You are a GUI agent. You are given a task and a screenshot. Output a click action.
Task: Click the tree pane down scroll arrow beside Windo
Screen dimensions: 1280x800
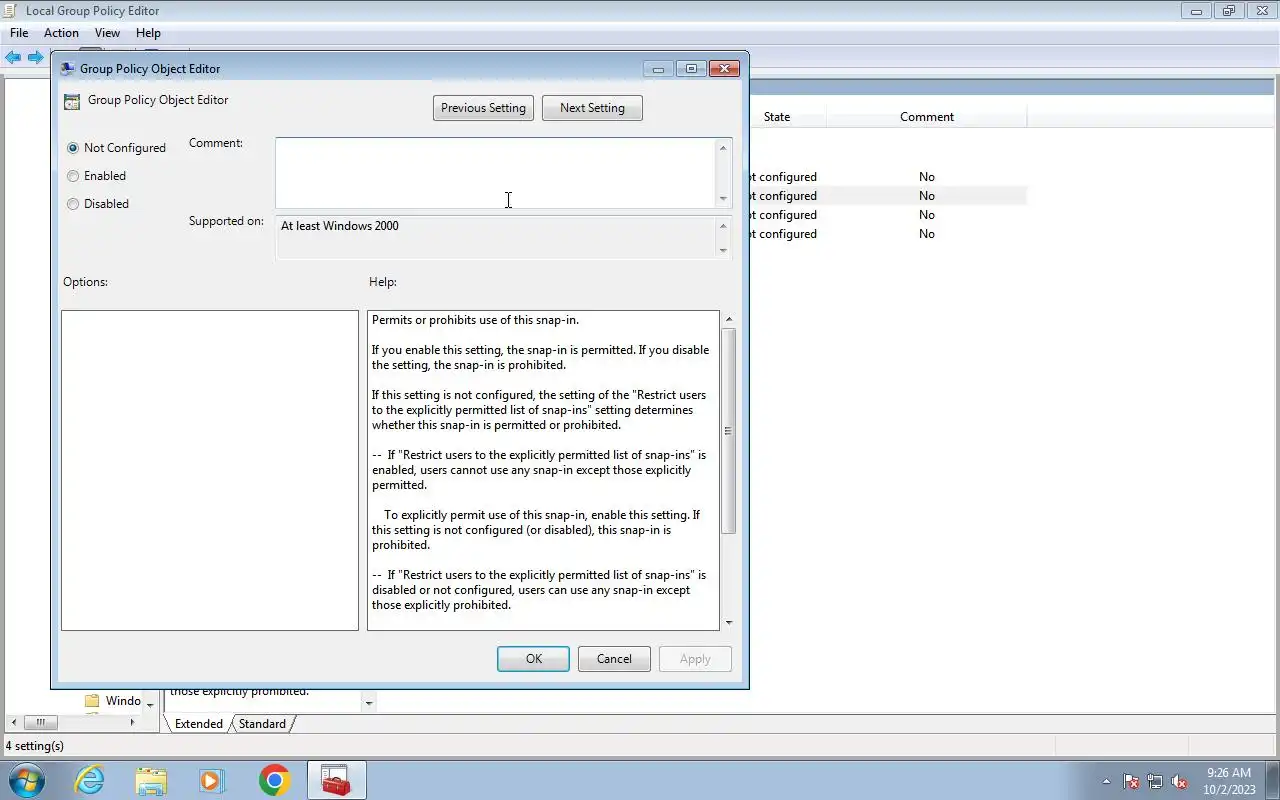point(150,704)
